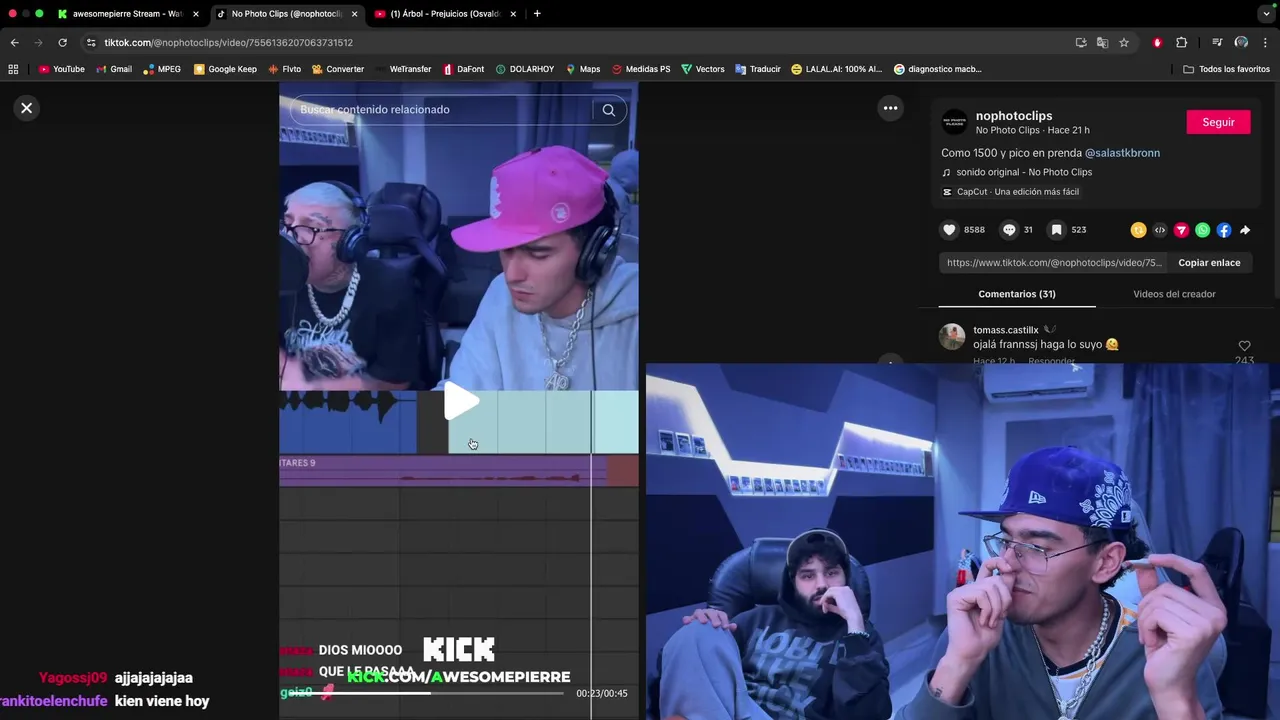
Task: Open the @salastkbronn mention
Action: coord(1122,153)
